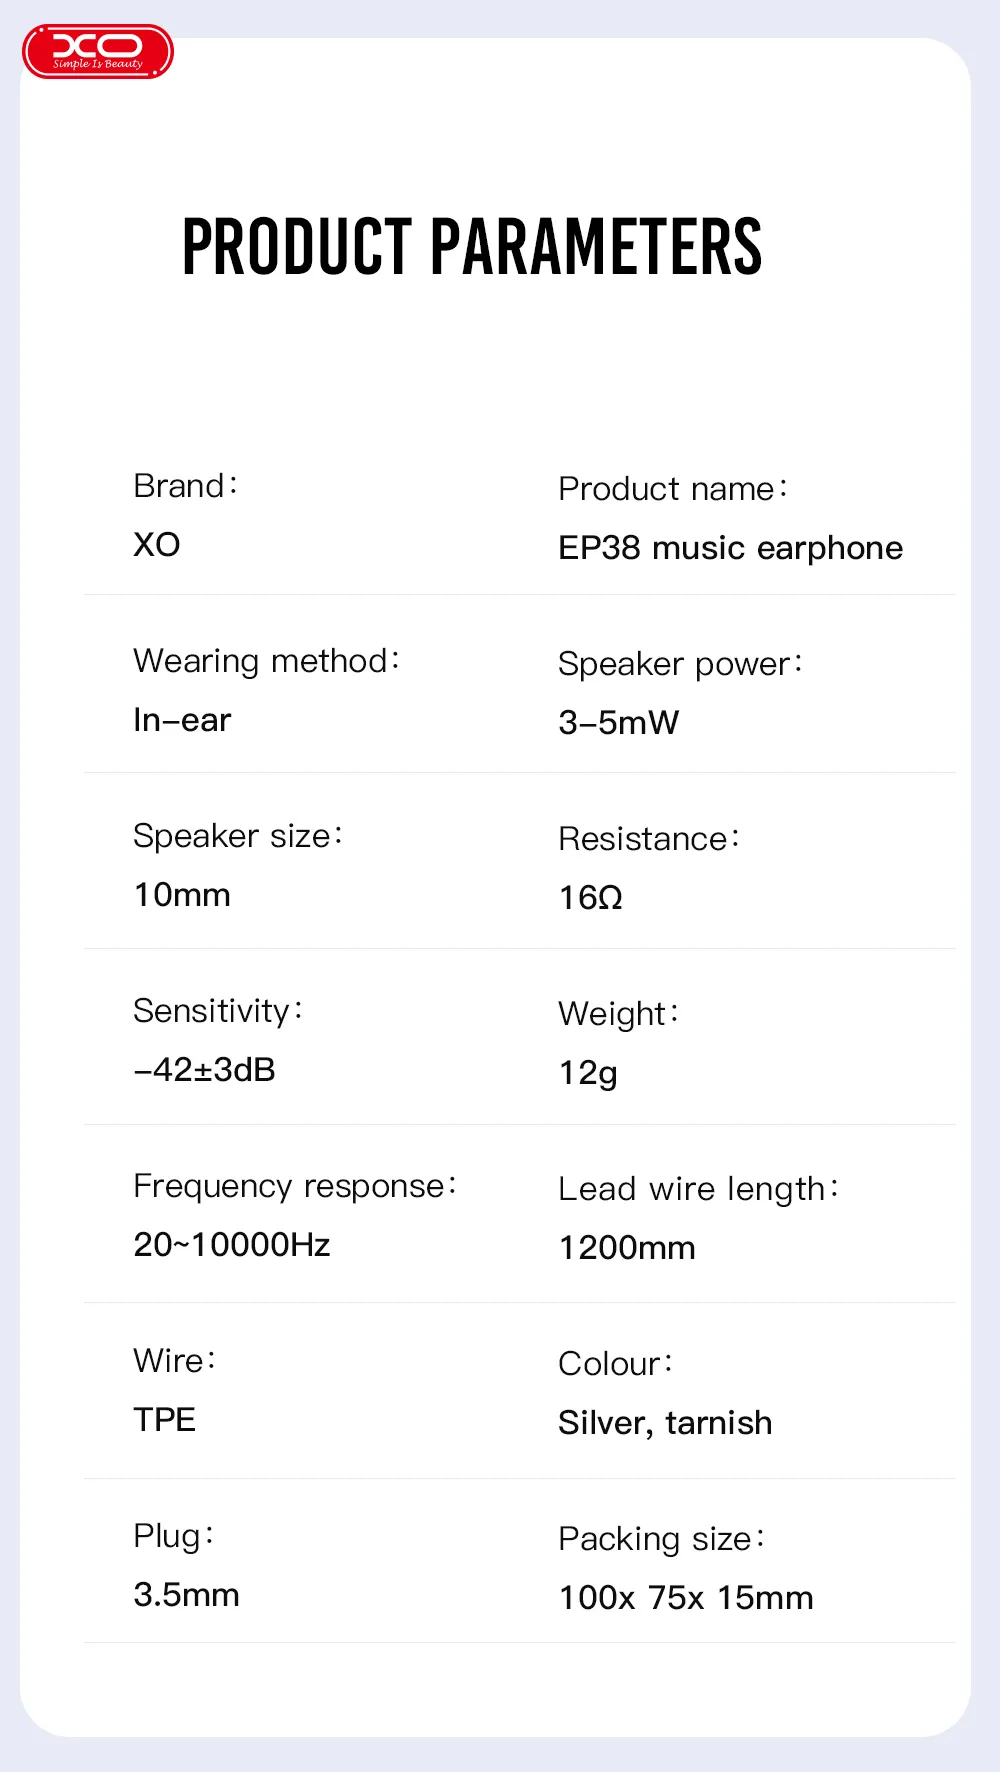Click the 1200mm lead wire length
This screenshot has height=1772, width=1000.
pyautogui.click(x=627, y=1248)
